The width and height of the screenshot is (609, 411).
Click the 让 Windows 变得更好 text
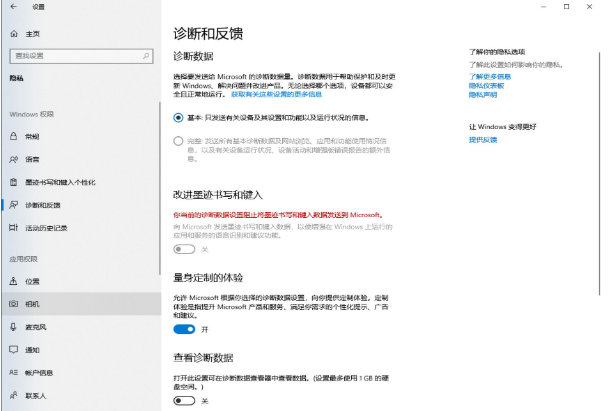[x=503, y=127]
